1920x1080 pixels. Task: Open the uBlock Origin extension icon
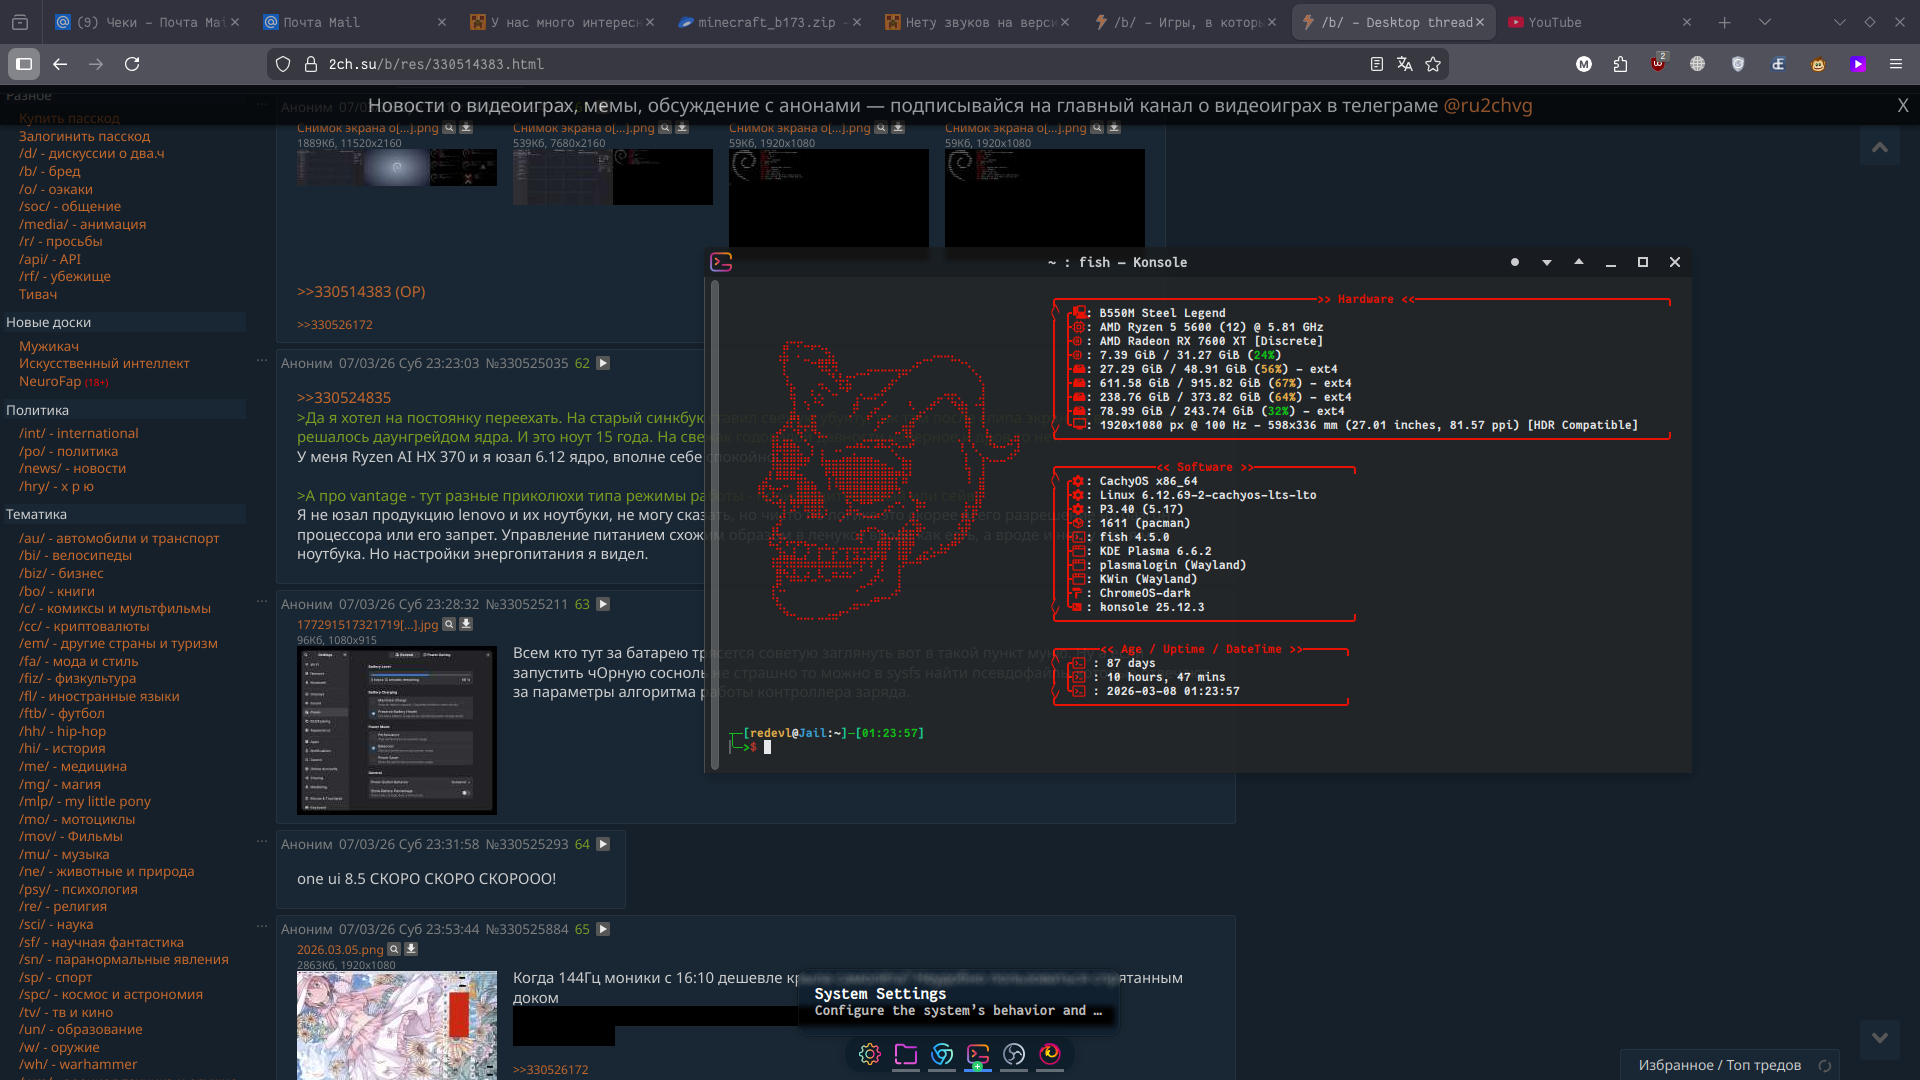(1658, 64)
